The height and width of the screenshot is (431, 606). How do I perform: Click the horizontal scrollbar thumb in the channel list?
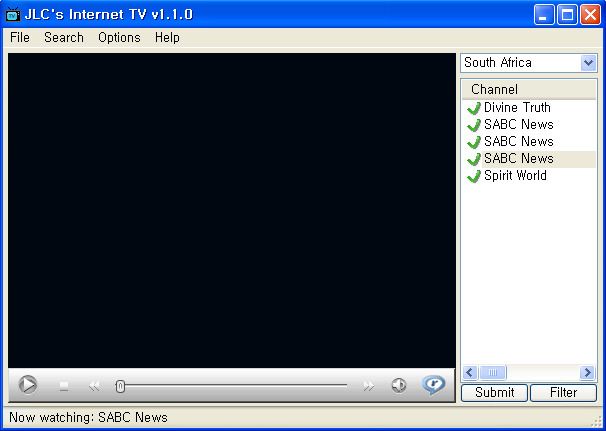(493, 373)
